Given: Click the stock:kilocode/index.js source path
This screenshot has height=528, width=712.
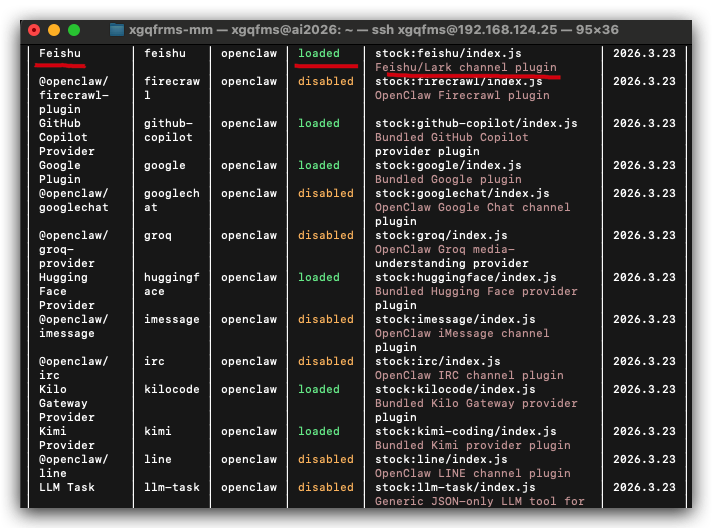Looking at the screenshot, I should coord(455,389).
